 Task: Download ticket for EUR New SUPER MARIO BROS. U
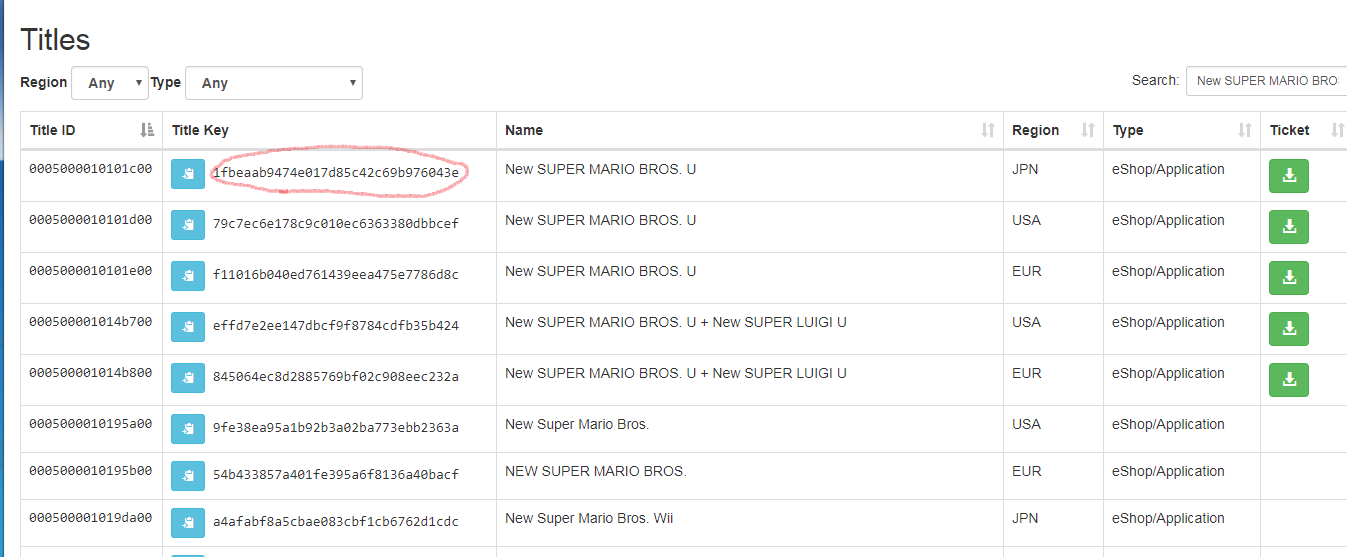[x=1289, y=278]
